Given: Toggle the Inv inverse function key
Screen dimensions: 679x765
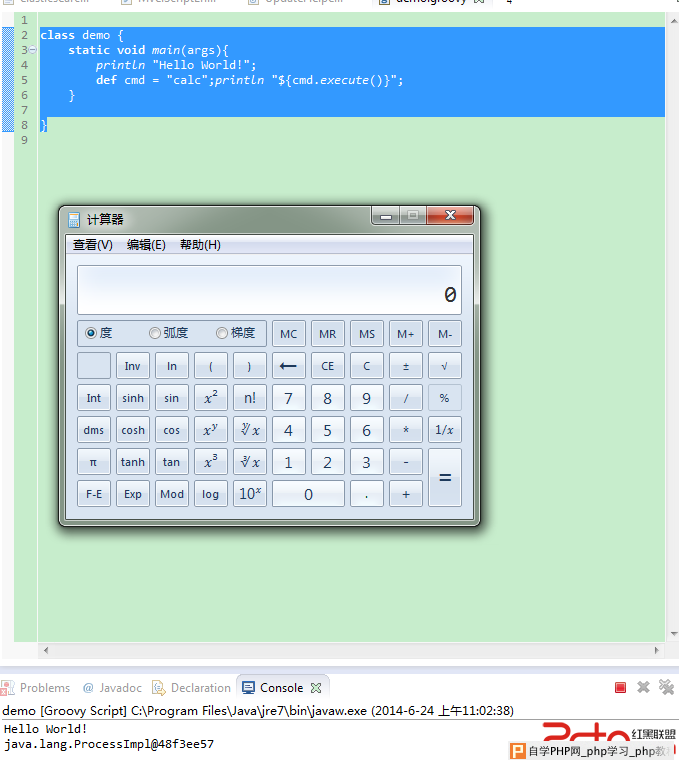Looking at the screenshot, I should pos(133,366).
